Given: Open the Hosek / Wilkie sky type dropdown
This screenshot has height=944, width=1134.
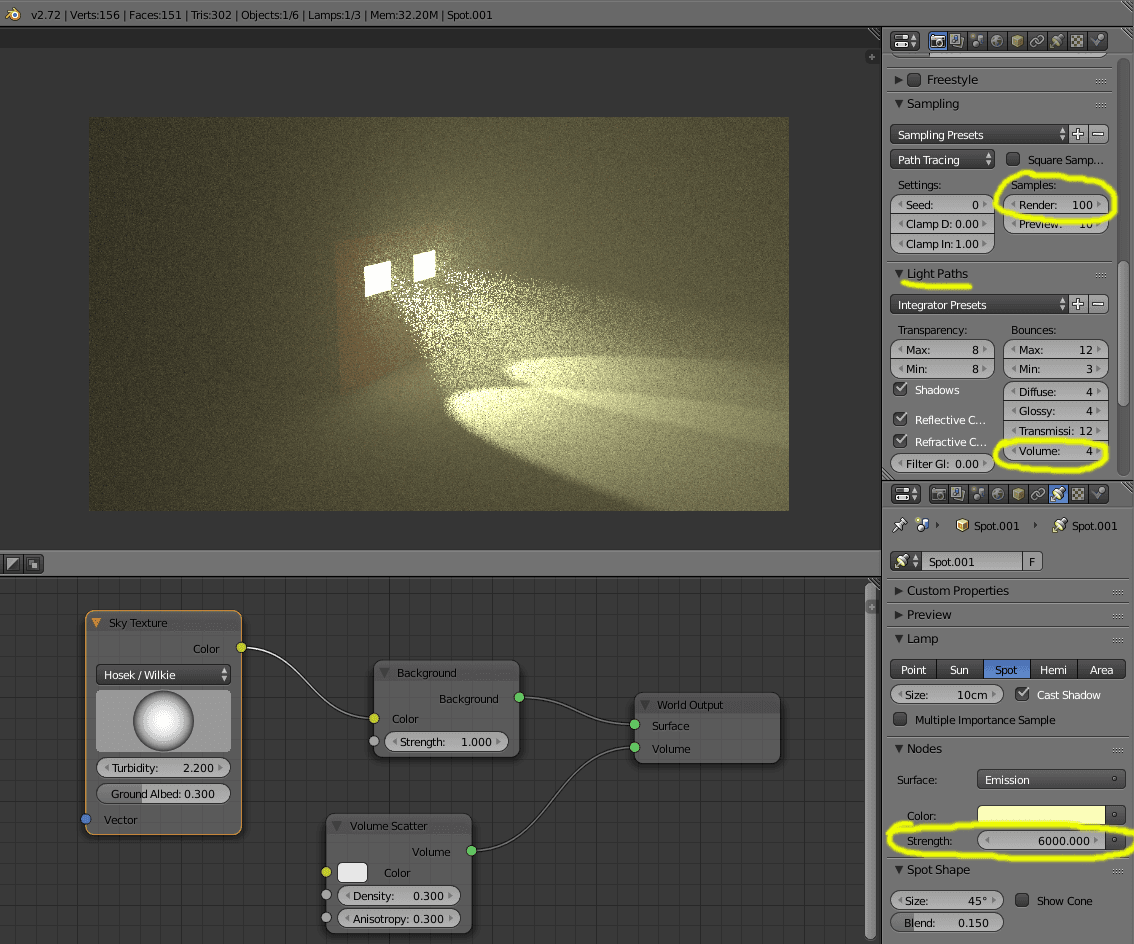Looking at the screenshot, I should pyautogui.click(x=163, y=675).
